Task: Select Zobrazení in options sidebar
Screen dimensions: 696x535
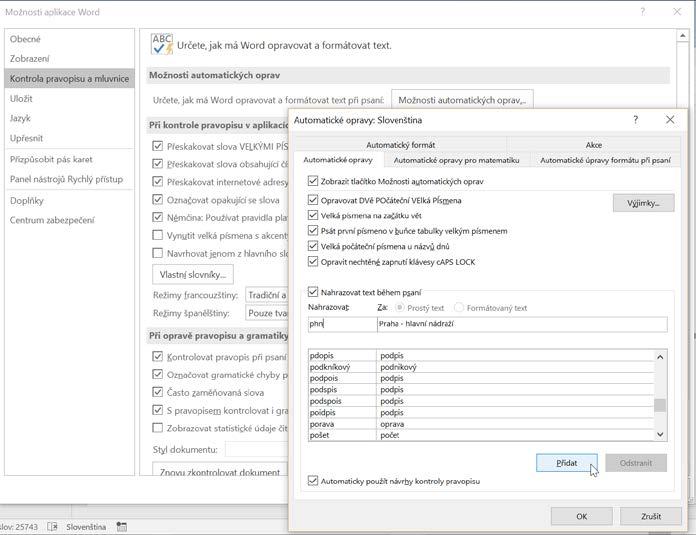Action: pos(69,59)
